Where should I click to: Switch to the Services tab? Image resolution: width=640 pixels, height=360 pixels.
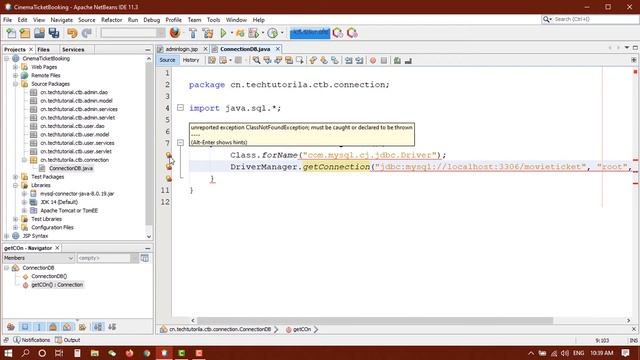tap(73, 49)
